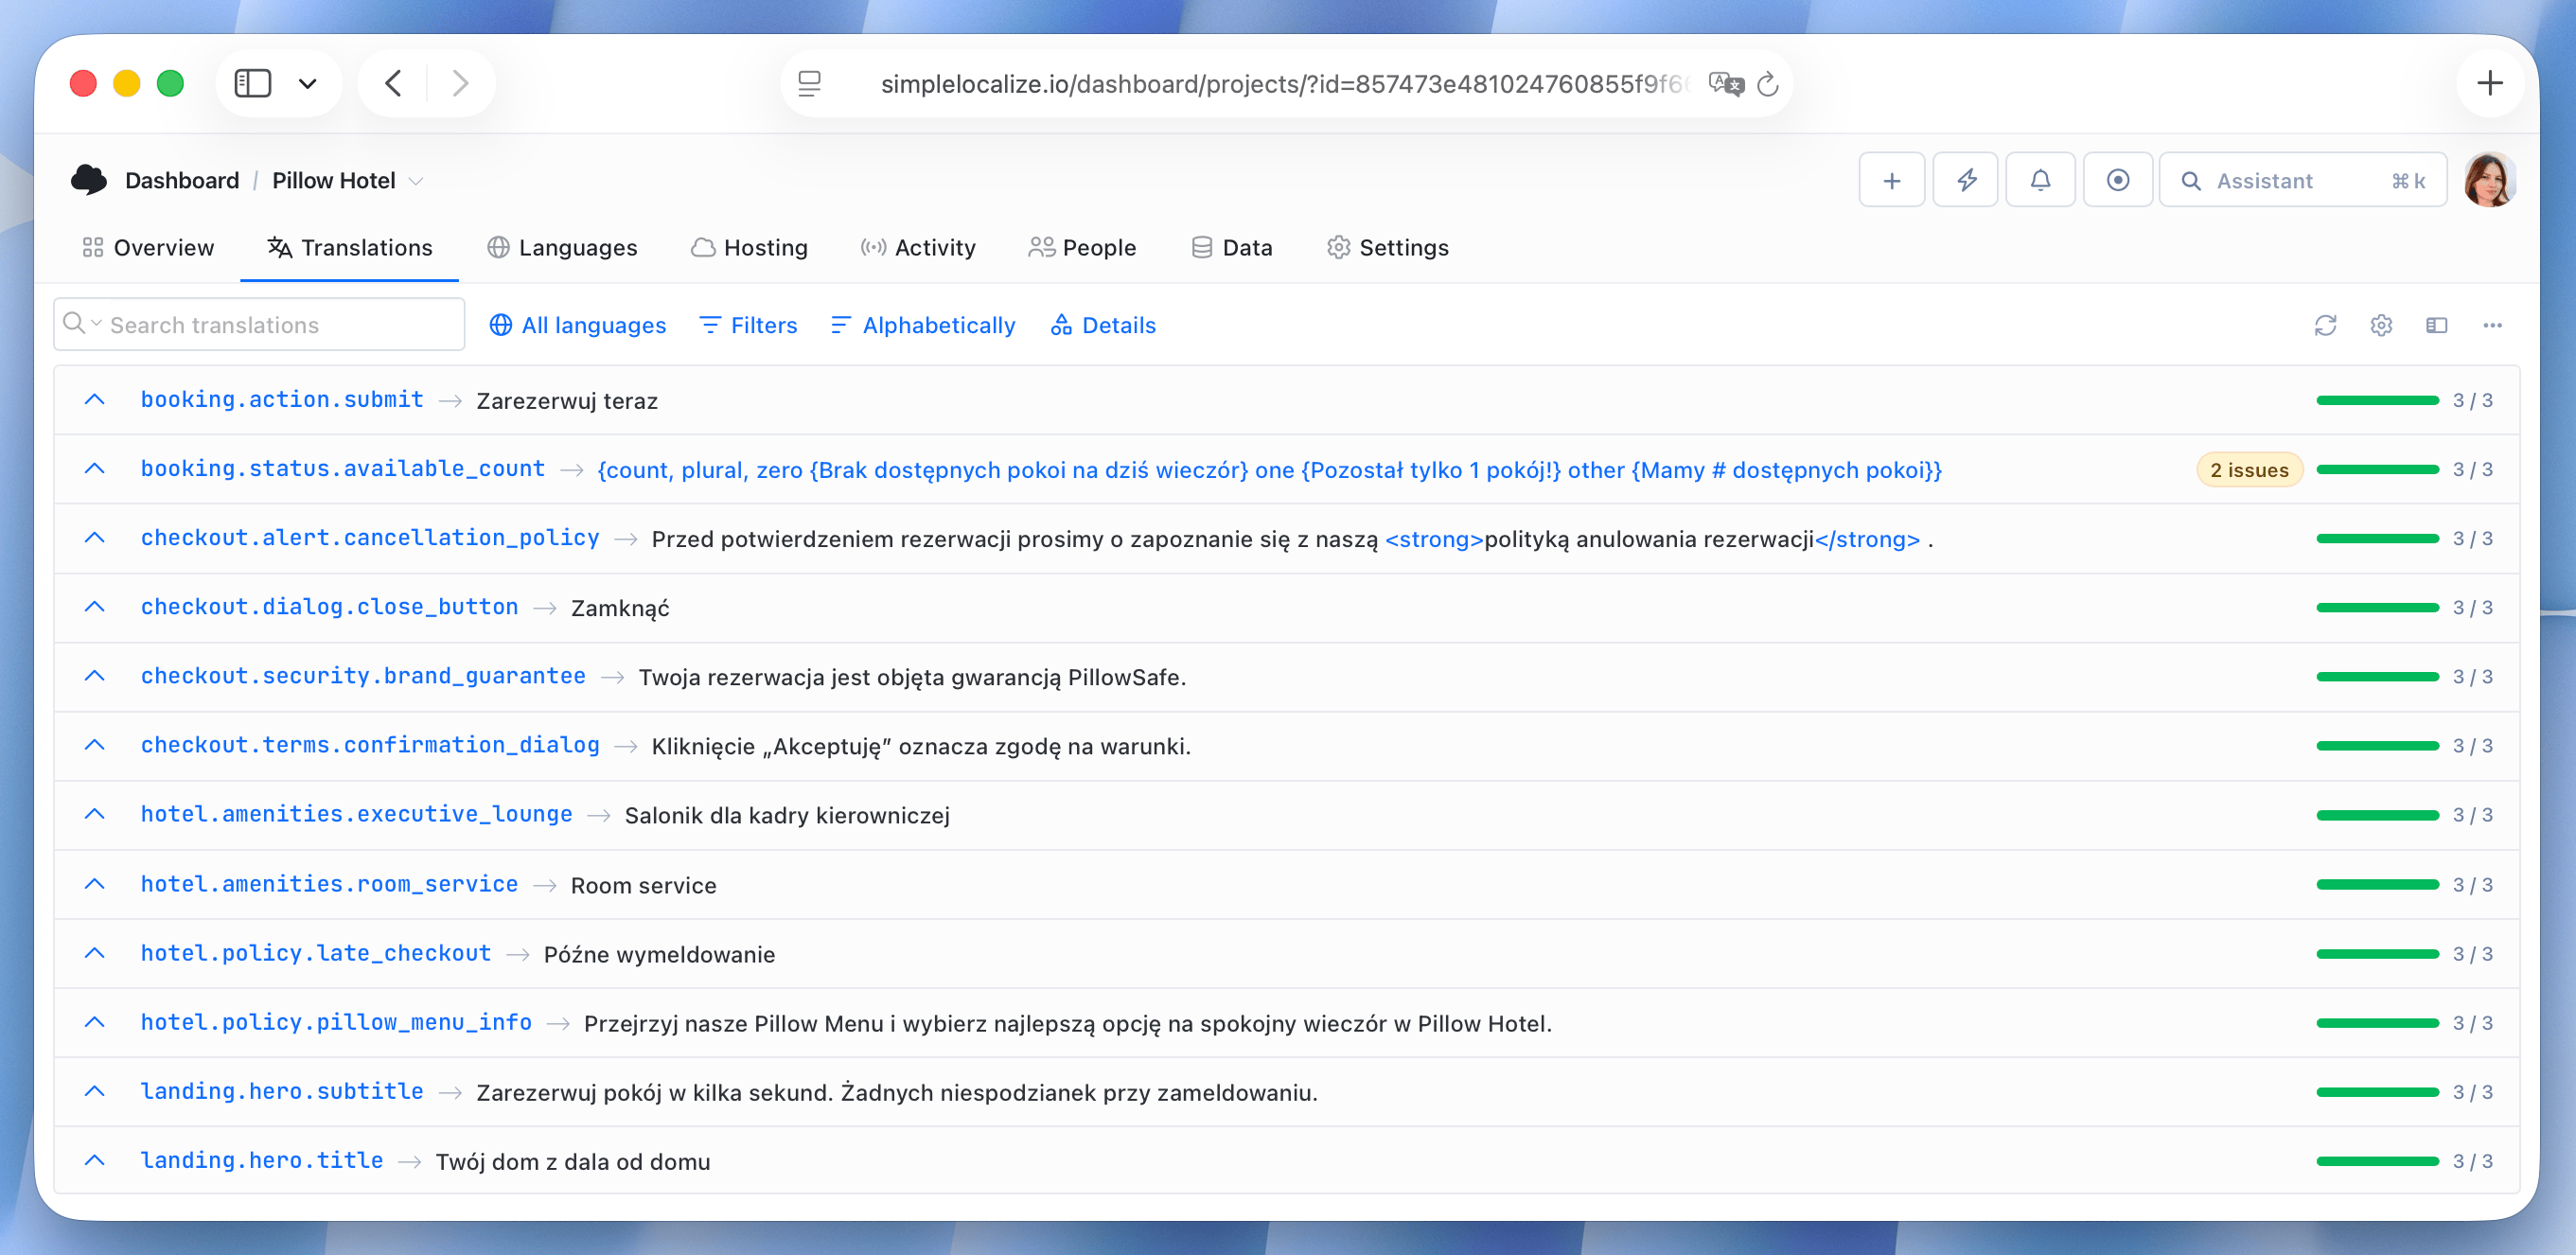2576x1255 pixels.
Task: Open the All languages filter
Action: coord(577,325)
